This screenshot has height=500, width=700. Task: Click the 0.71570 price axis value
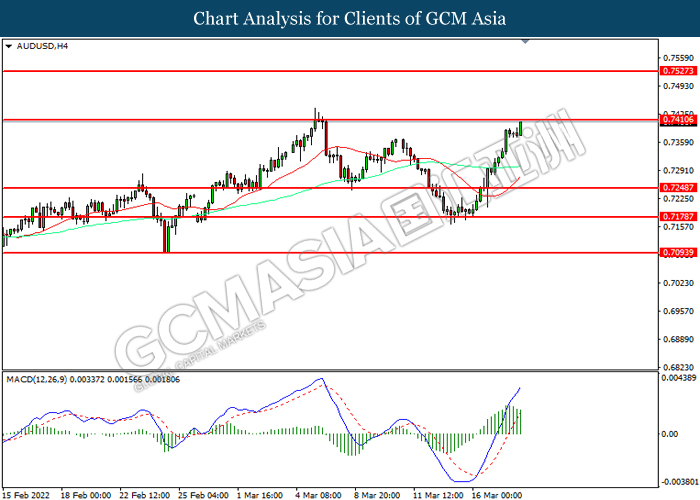[x=679, y=227]
